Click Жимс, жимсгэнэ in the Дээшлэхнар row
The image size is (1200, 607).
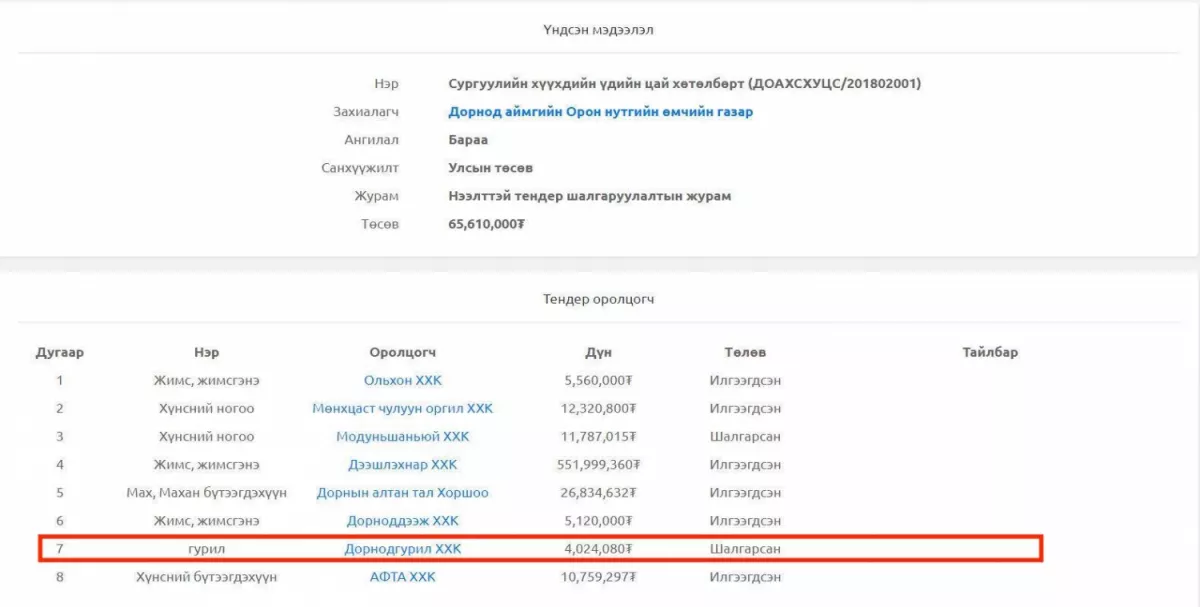[207, 465]
